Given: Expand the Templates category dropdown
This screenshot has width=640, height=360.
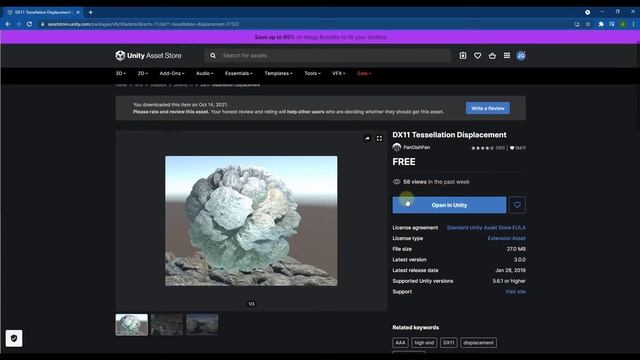Looking at the screenshot, I should click(x=278, y=73).
